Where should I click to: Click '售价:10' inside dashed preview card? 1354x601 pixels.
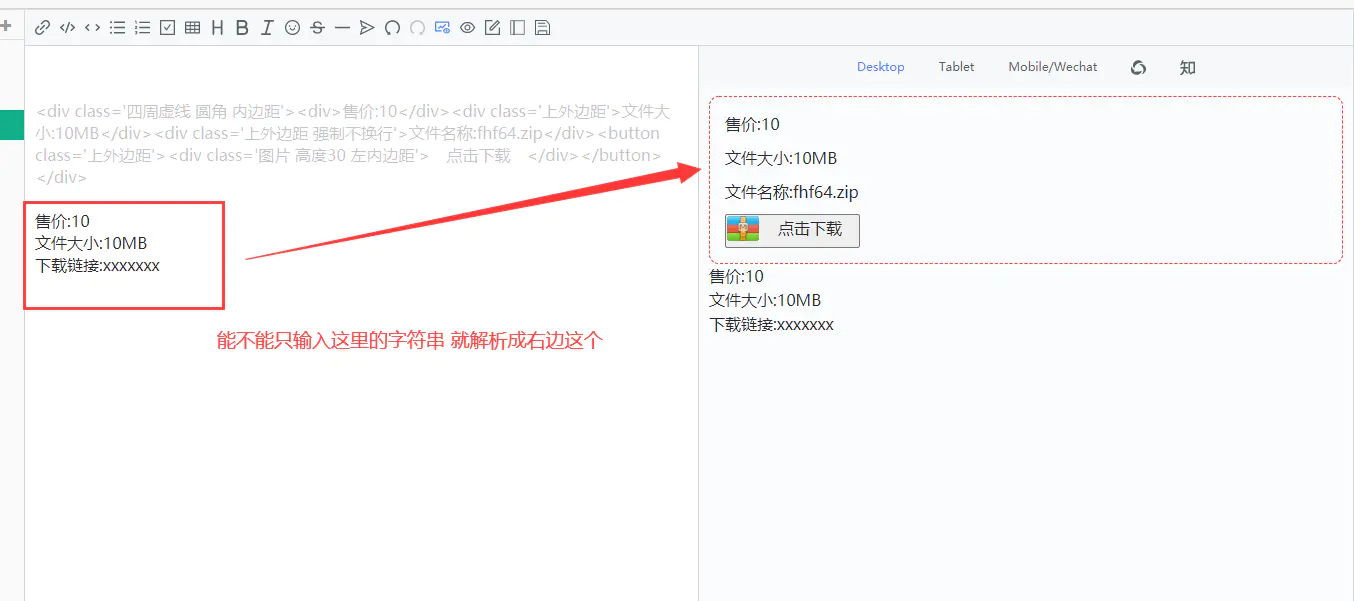pyautogui.click(x=752, y=124)
